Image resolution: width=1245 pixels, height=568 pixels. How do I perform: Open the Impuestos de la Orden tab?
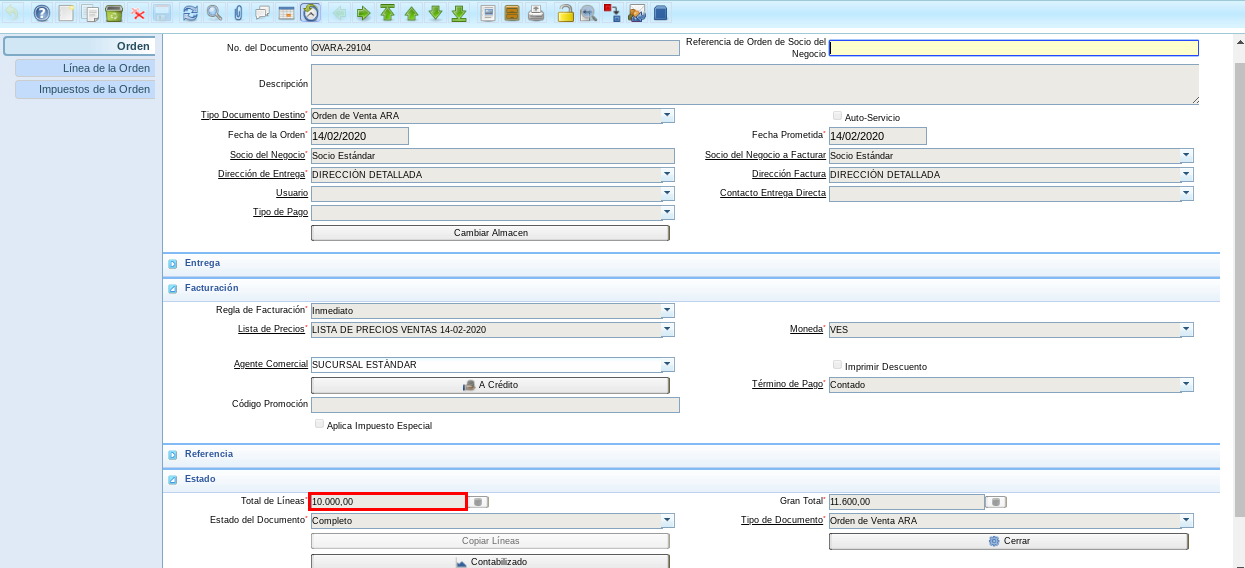(x=85, y=89)
